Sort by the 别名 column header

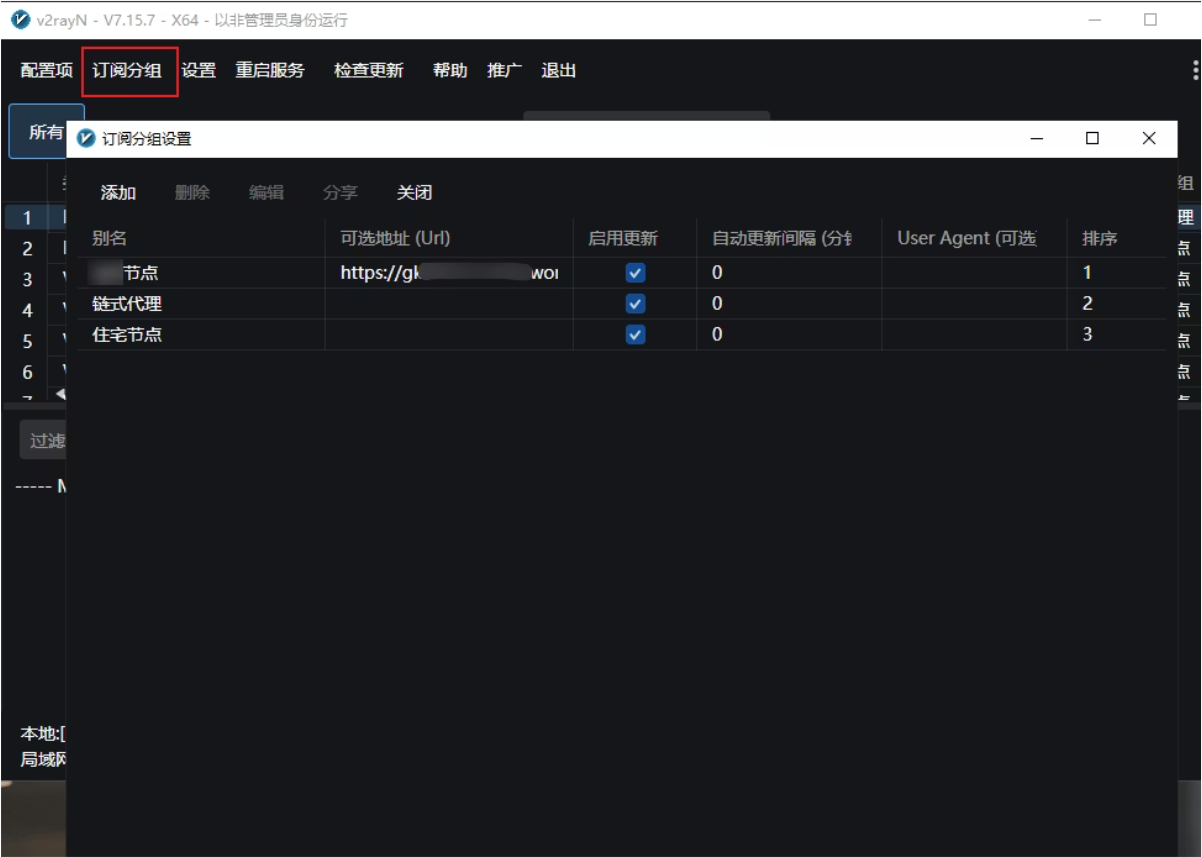coord(110,238)
